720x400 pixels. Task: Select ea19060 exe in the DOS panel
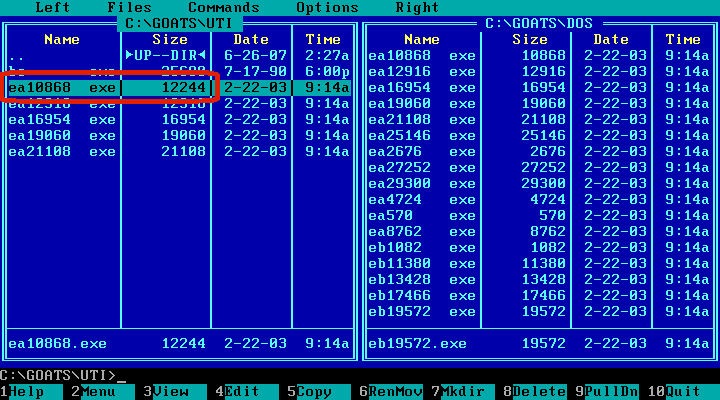539,103
